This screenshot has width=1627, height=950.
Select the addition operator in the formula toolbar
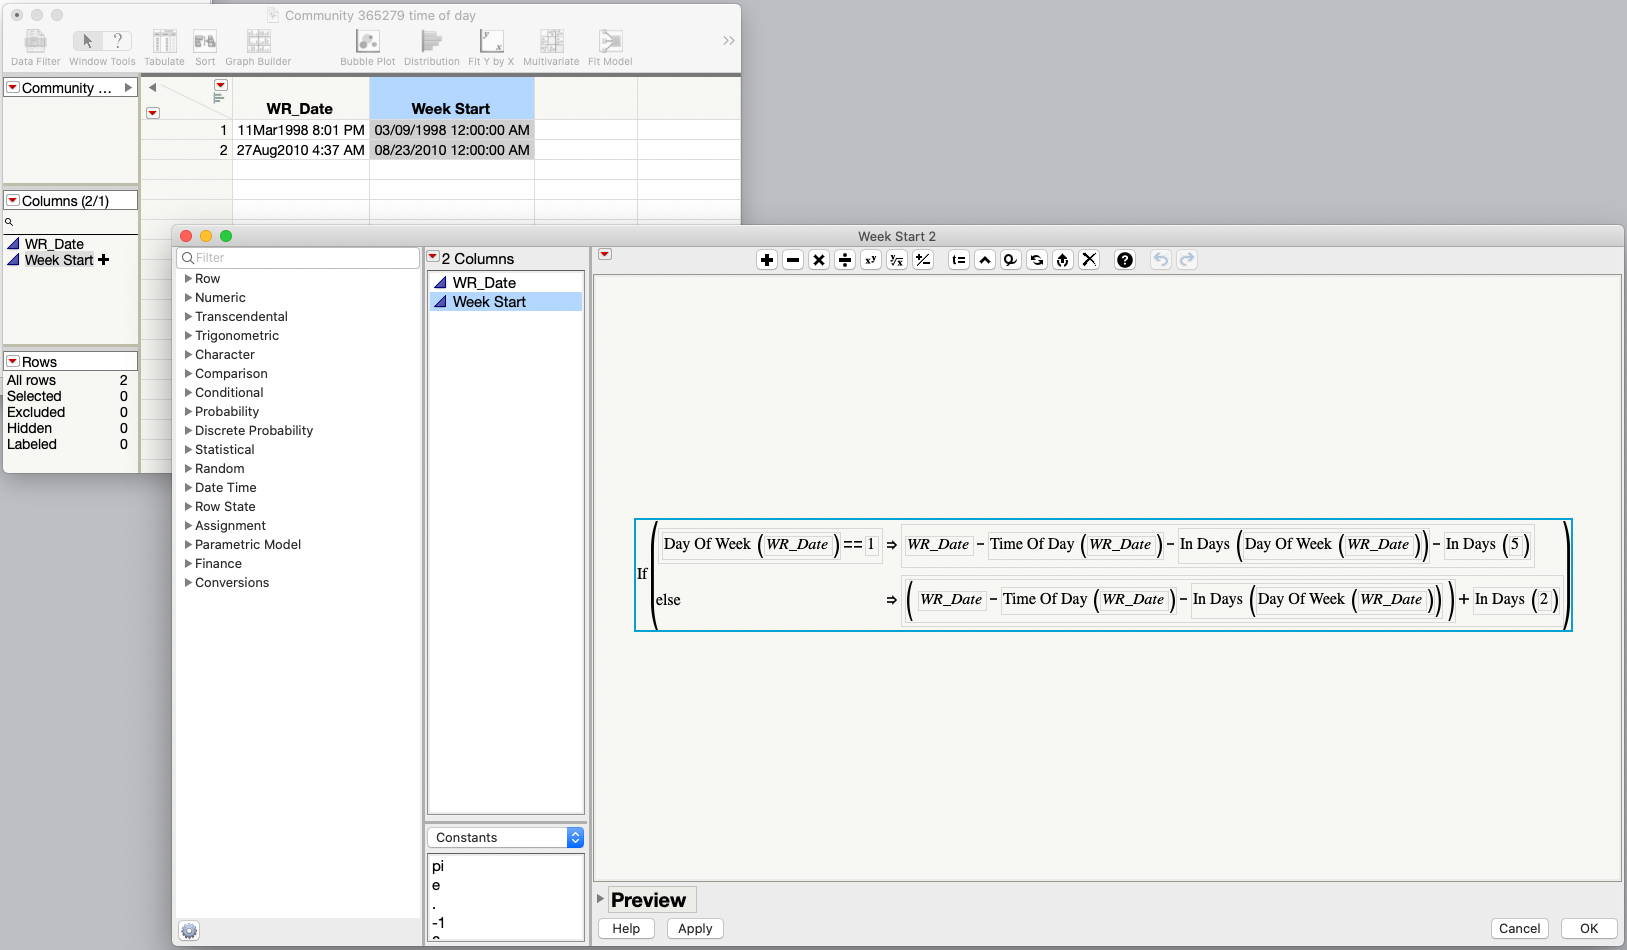tap(767, 259)
